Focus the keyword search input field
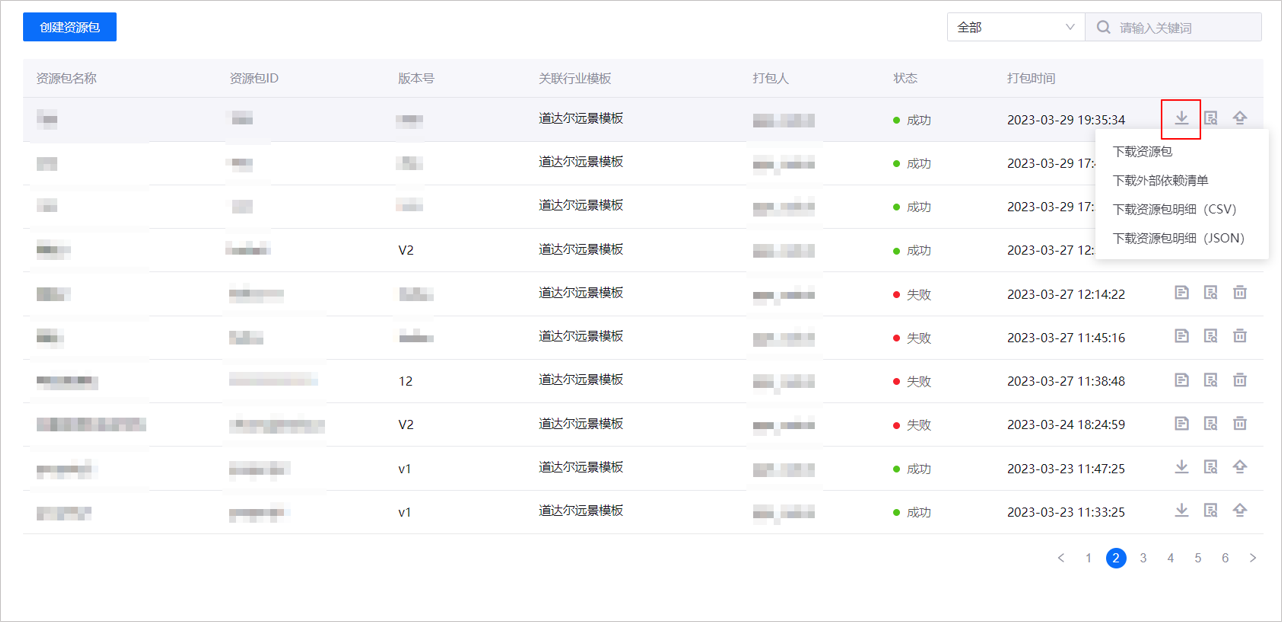This screenshot has height=622, width=1282. click(1185, 27)
